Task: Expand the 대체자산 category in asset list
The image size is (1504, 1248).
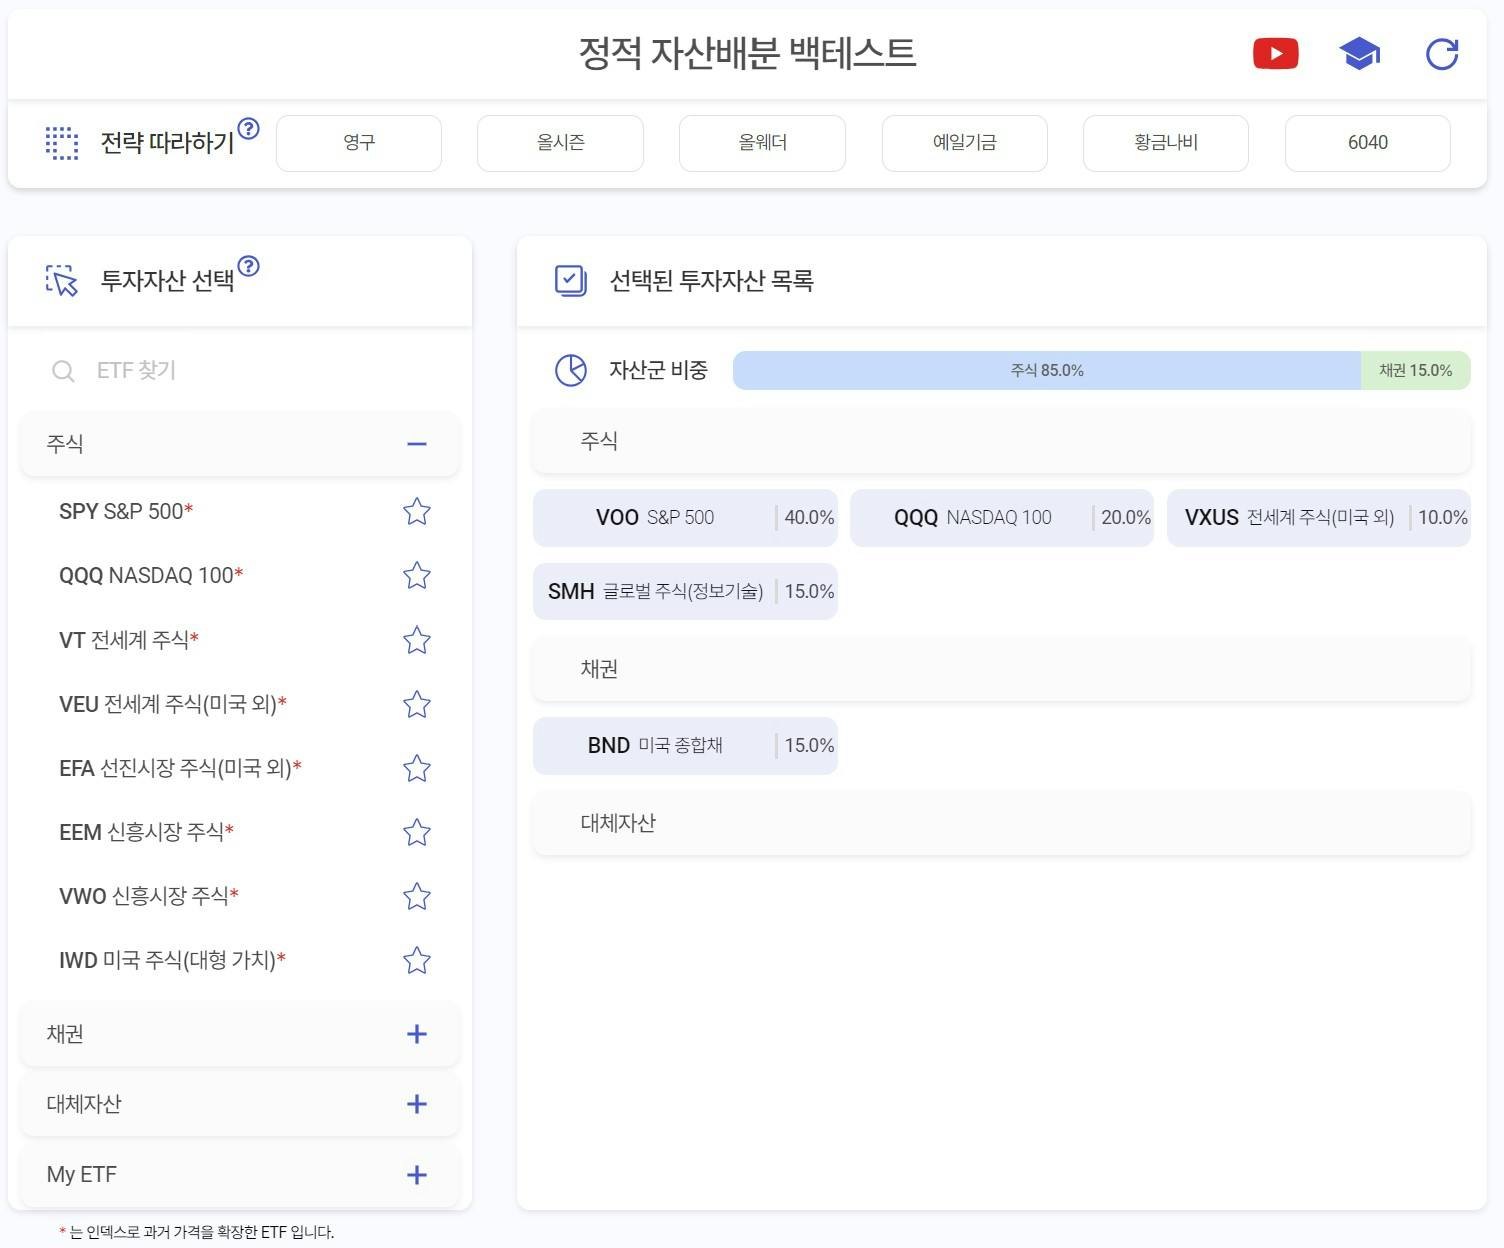Action: click(x=417, y=1104)
